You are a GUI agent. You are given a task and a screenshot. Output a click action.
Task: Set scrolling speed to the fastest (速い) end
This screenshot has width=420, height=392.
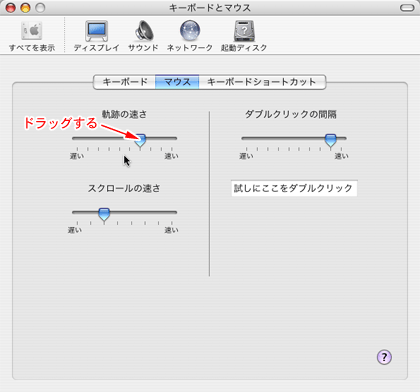pos(172,212)
